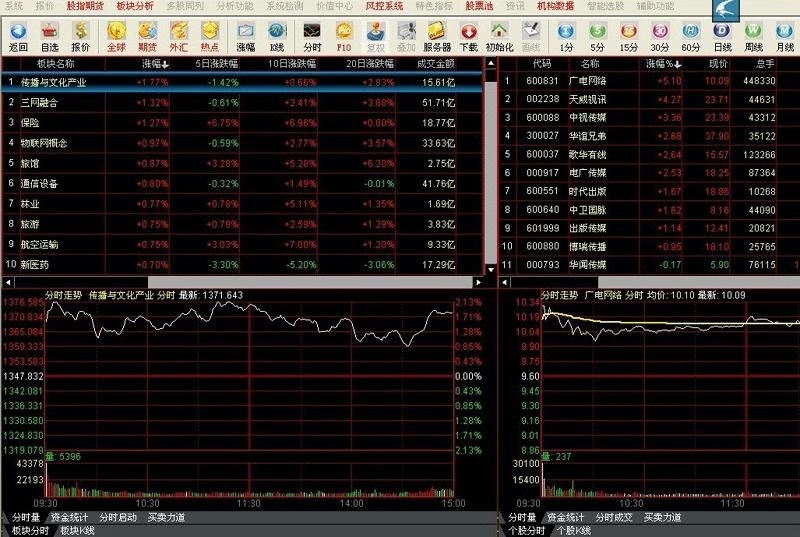This screenshot has width=800, height=537.
Task: Select the 5分 five-minute period icon
Action: (596, 36)
